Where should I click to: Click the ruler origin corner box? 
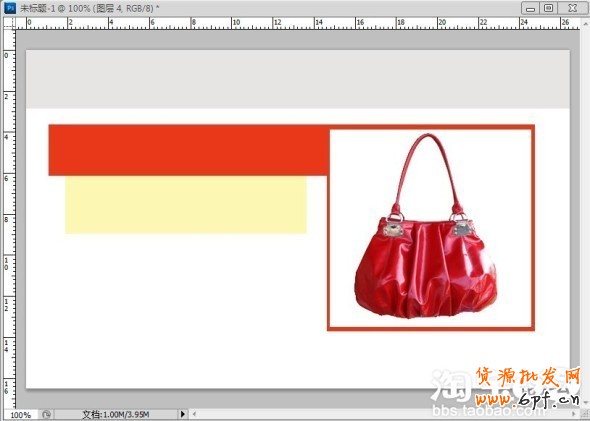[9, 23]
